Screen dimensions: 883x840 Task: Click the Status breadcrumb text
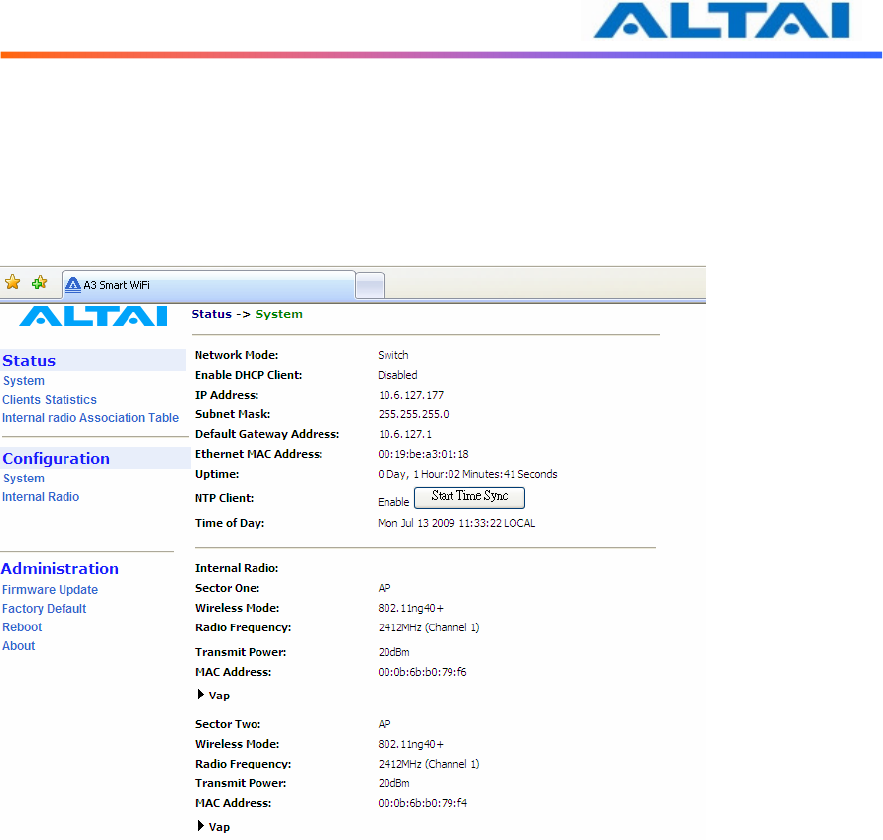point(212,314)
